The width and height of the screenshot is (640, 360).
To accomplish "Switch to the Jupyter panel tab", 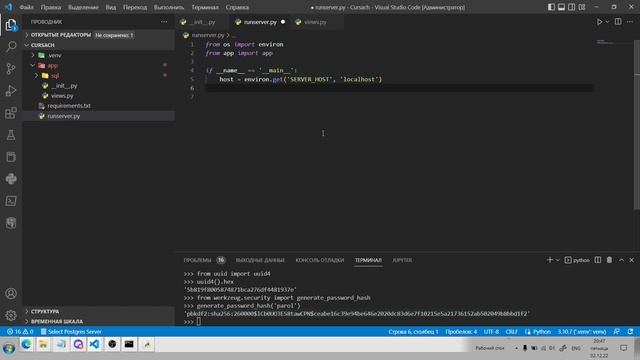I will 402,260.
